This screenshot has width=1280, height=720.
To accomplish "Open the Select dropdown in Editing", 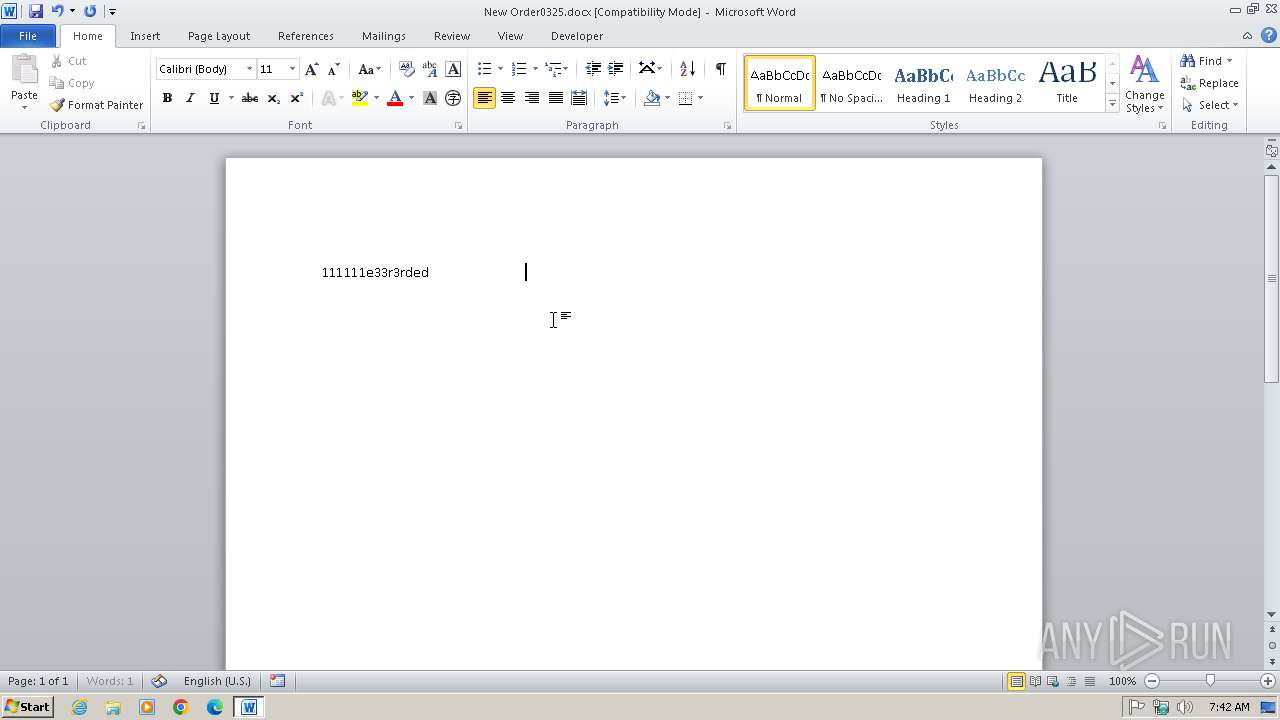I will pos(1209,105).
